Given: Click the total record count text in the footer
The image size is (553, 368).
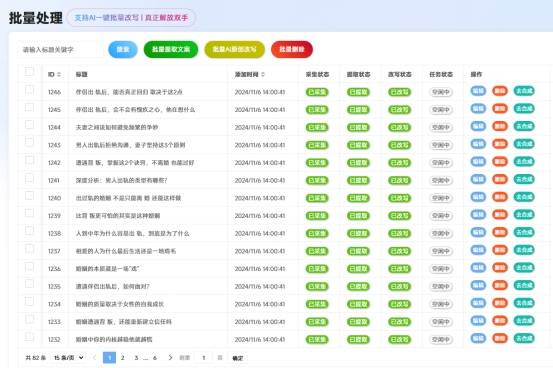Looking at the screenshot, I should (36, 358).
